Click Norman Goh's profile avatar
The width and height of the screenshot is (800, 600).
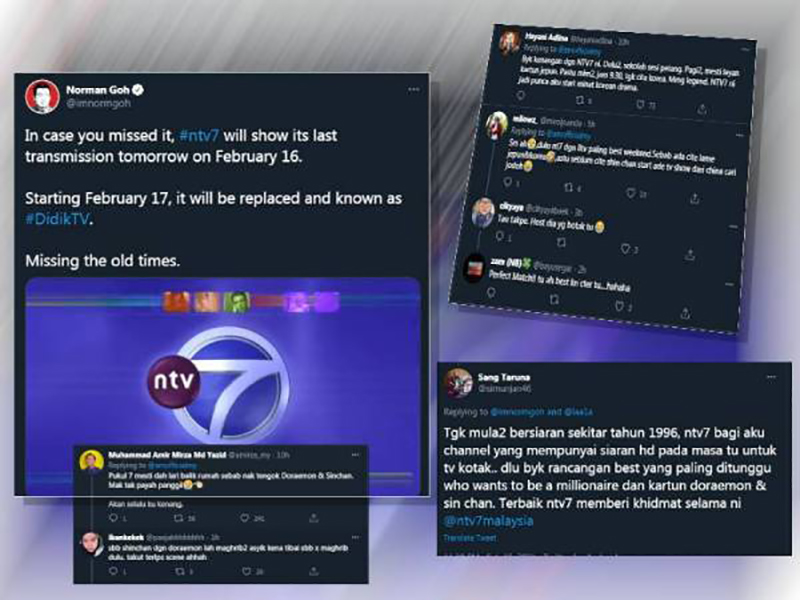coord(42,96)
